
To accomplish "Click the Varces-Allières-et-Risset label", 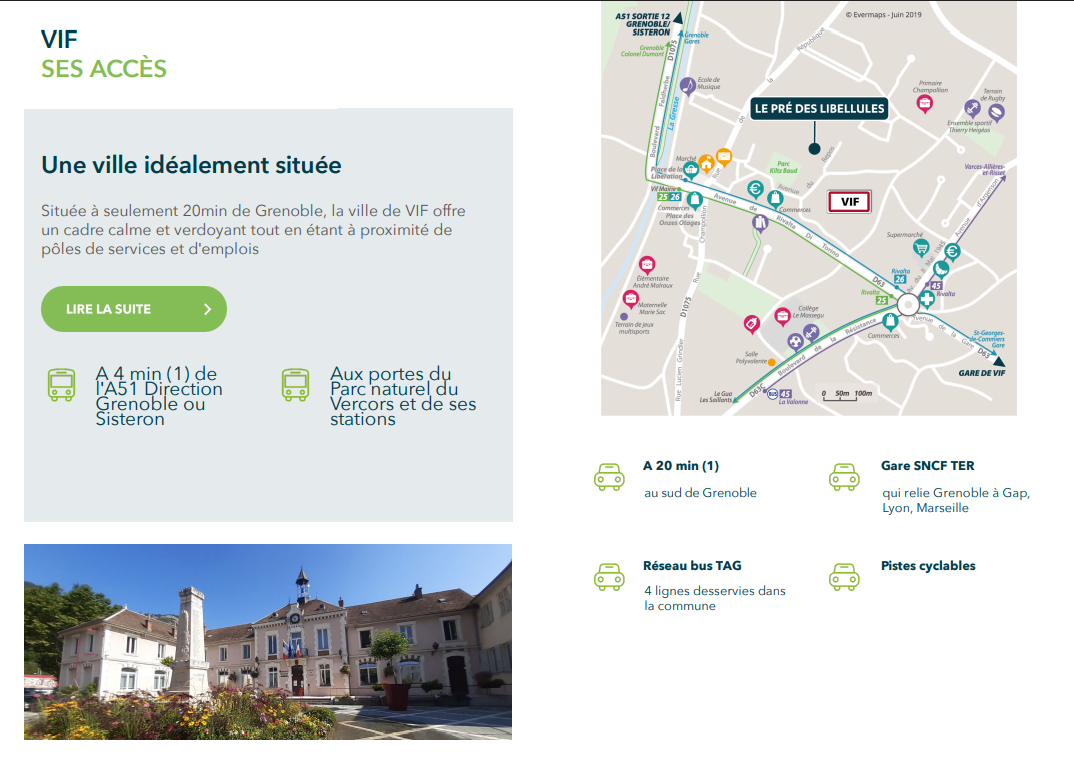I will click(x=984, y=170).
